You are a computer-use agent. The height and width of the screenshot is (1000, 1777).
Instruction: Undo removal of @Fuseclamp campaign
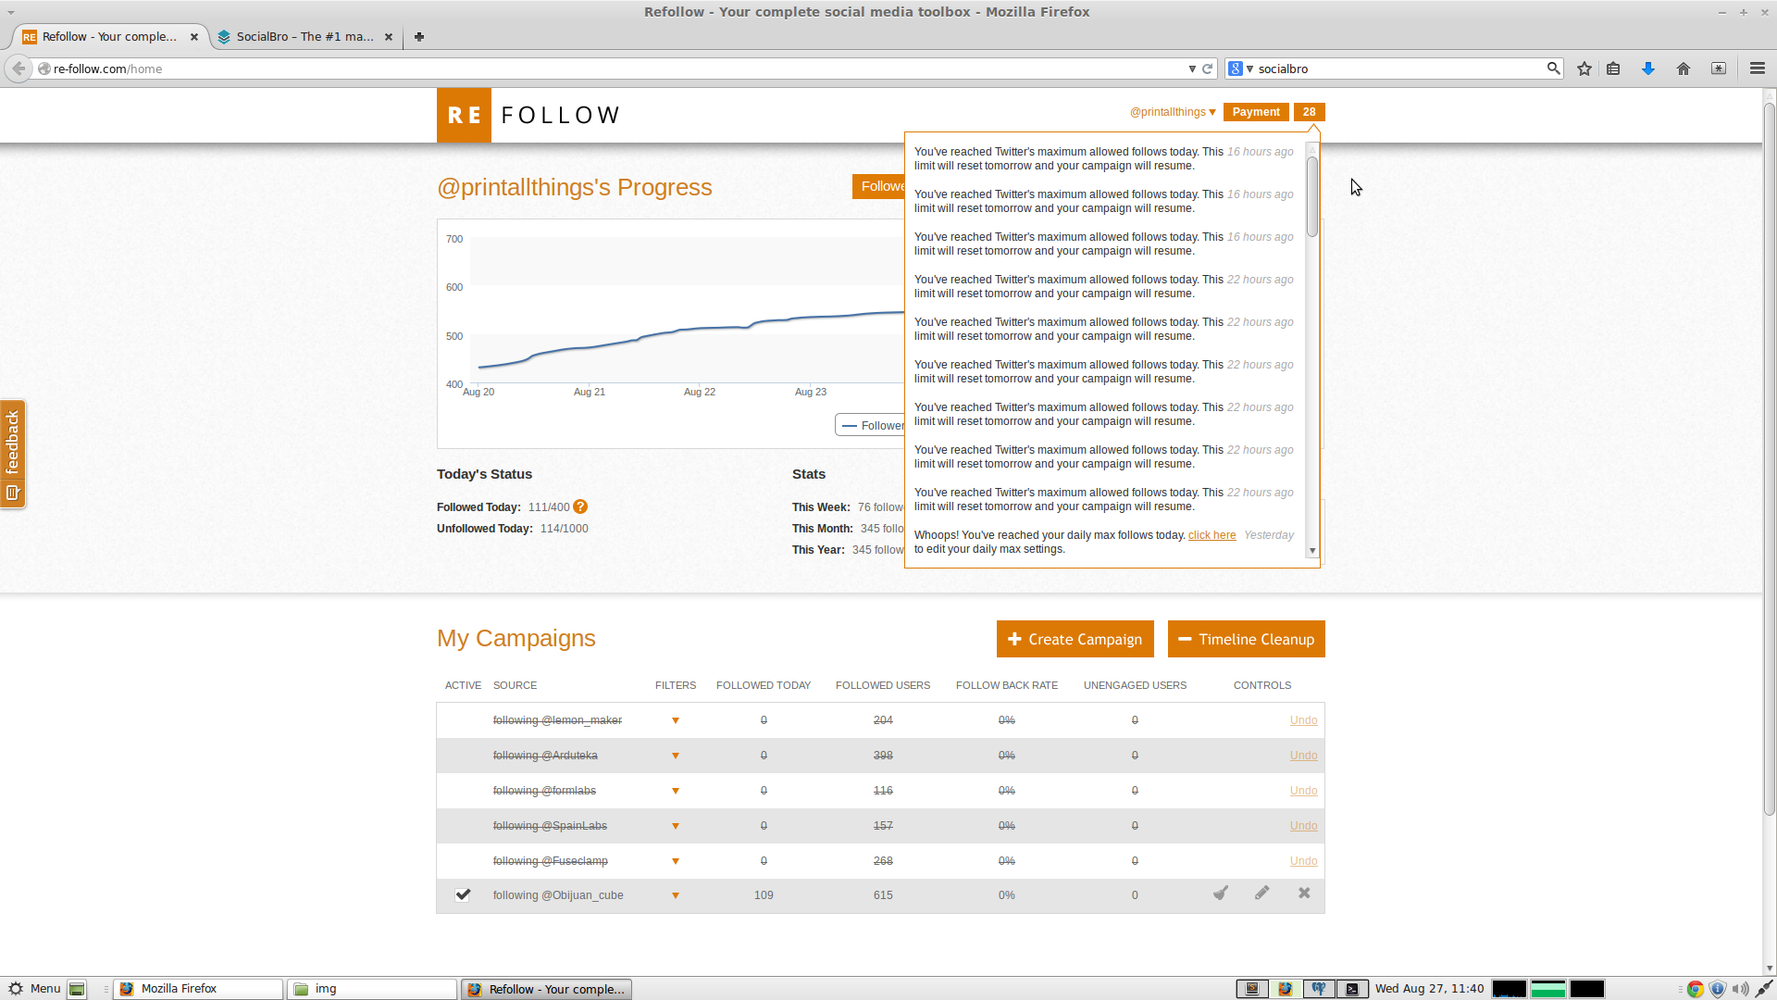coord(1303,861)
